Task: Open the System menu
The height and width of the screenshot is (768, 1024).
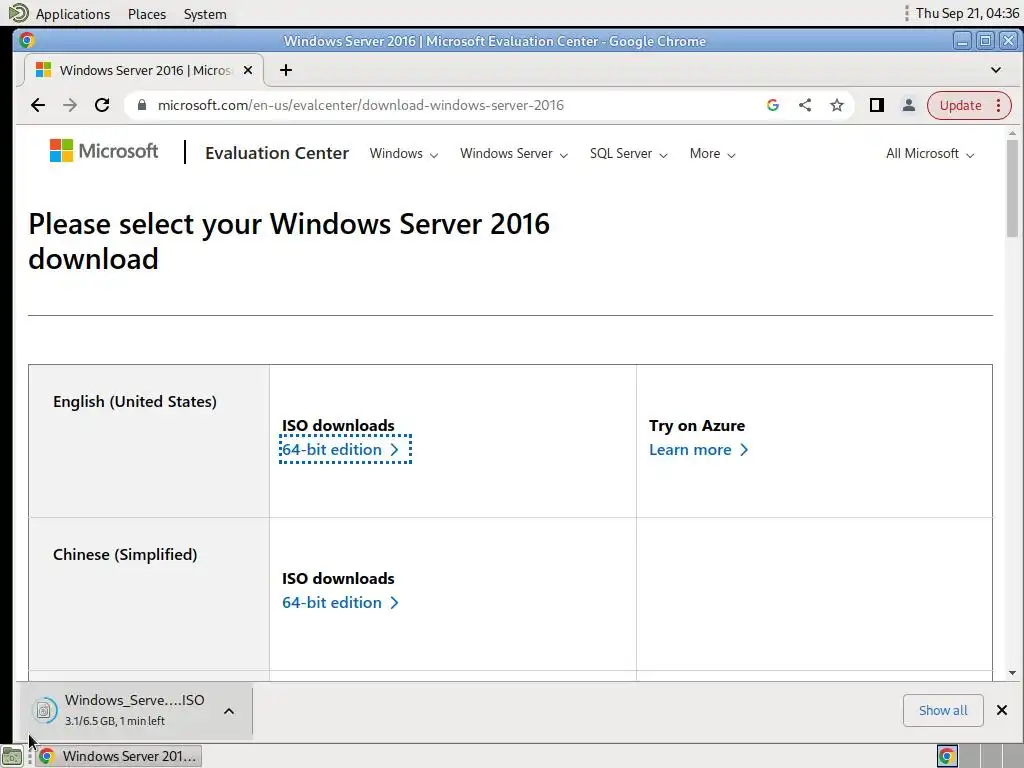Action: coord(205,14)
